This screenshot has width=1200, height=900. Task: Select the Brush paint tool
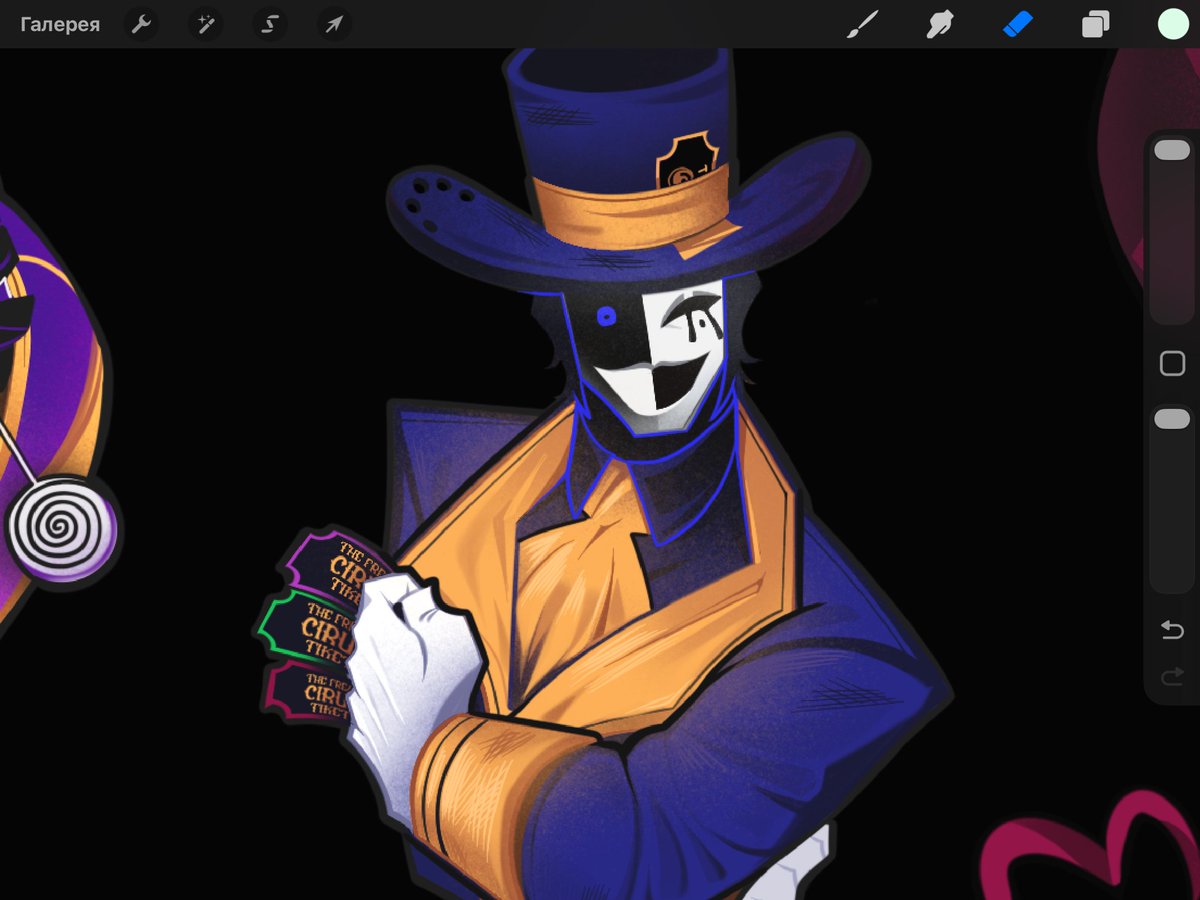point(861,24)
